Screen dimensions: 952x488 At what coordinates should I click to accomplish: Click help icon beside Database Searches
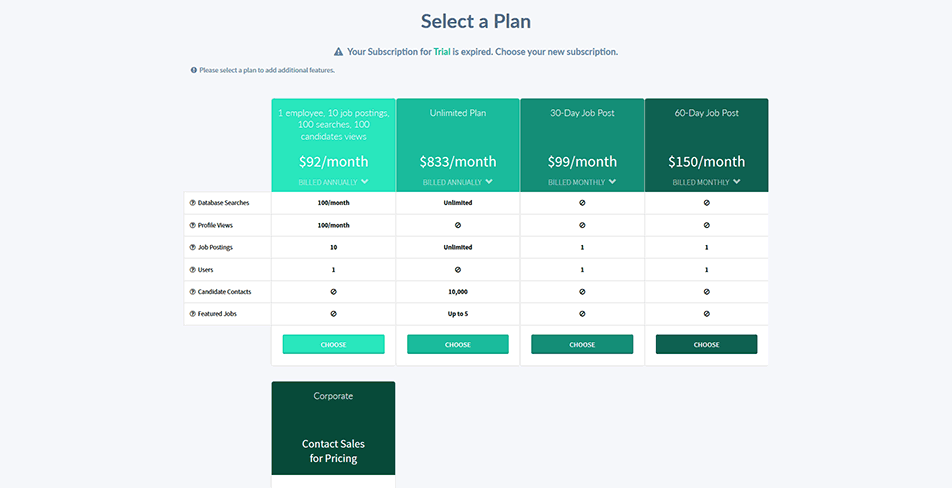[x=192, y=203]
